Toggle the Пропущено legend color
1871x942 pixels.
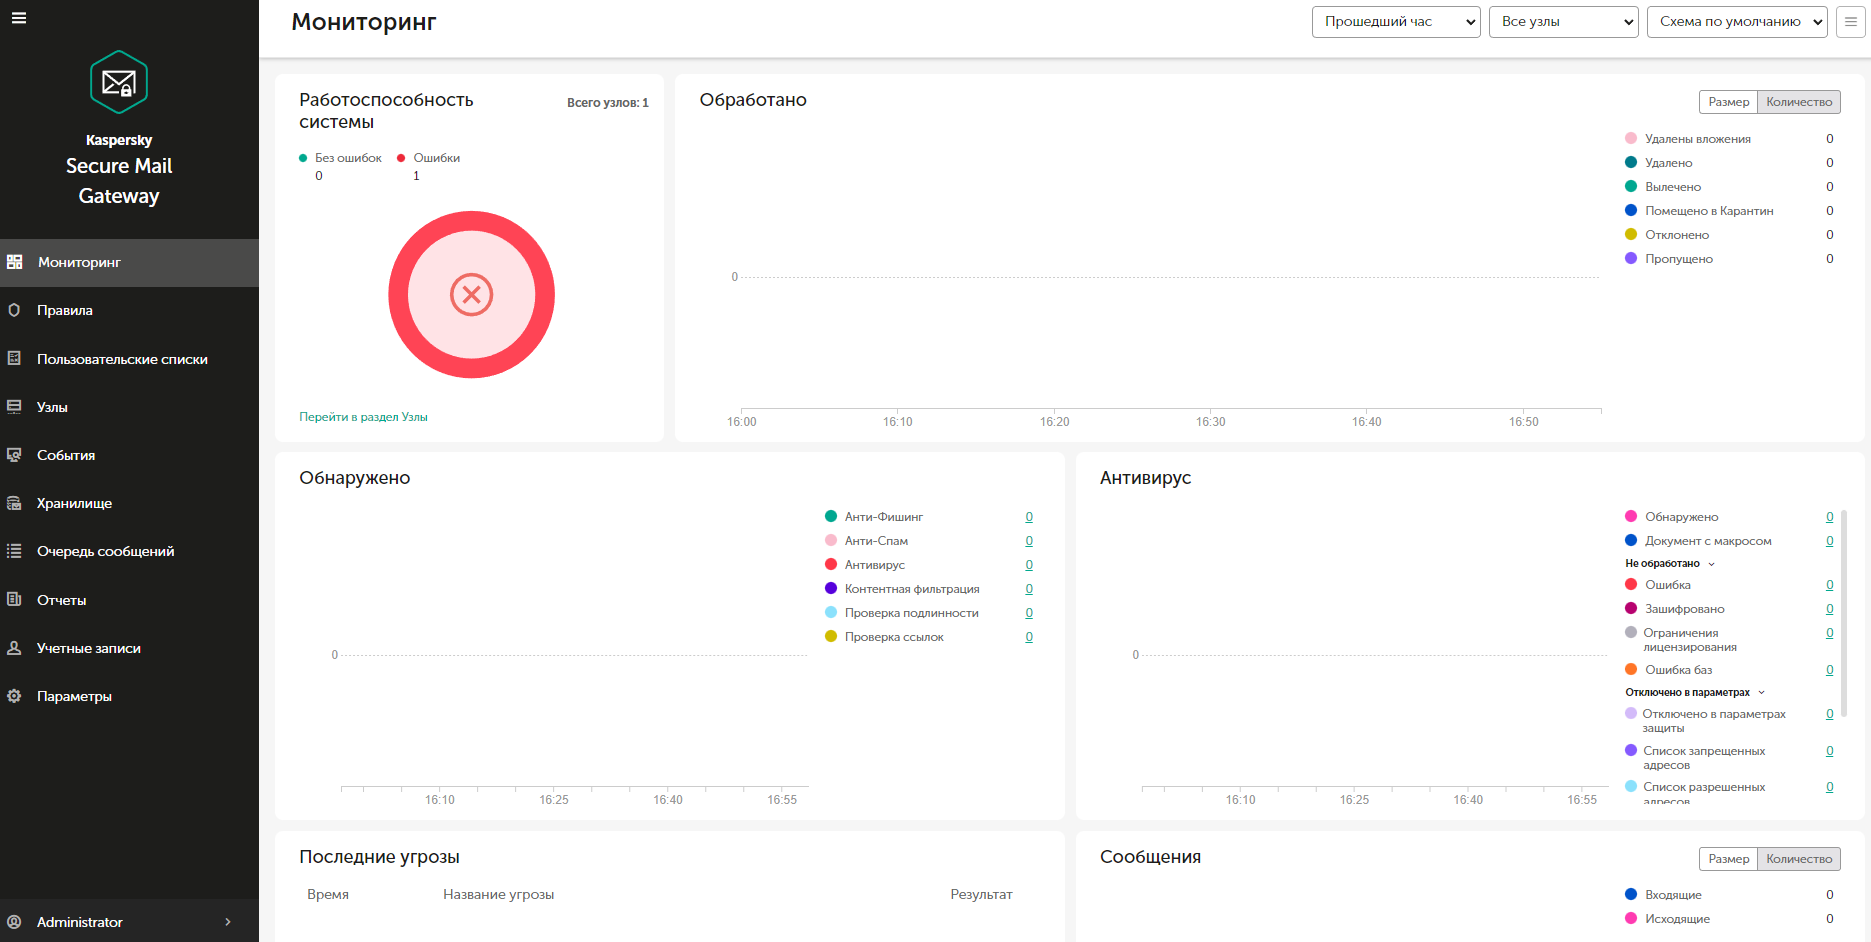tap(1631, 258)
